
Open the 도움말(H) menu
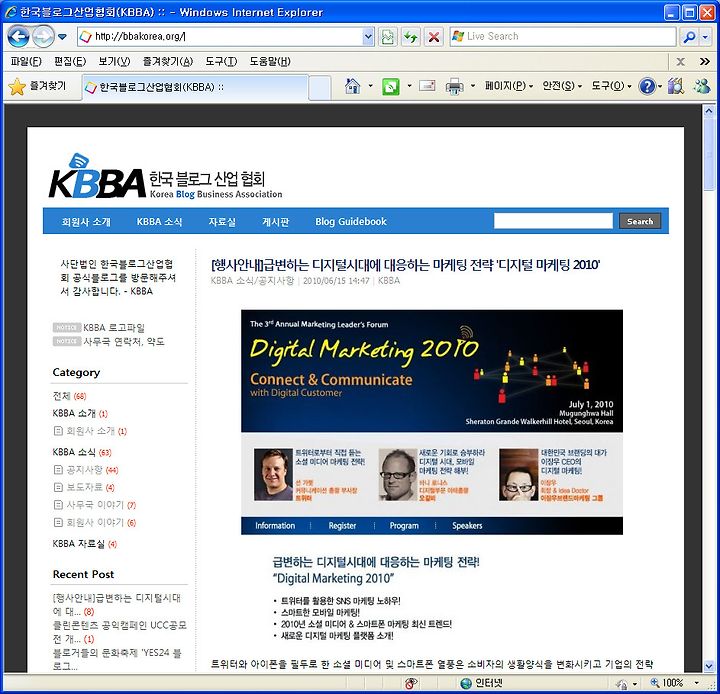pyautogui.click(x=270, y=62)
